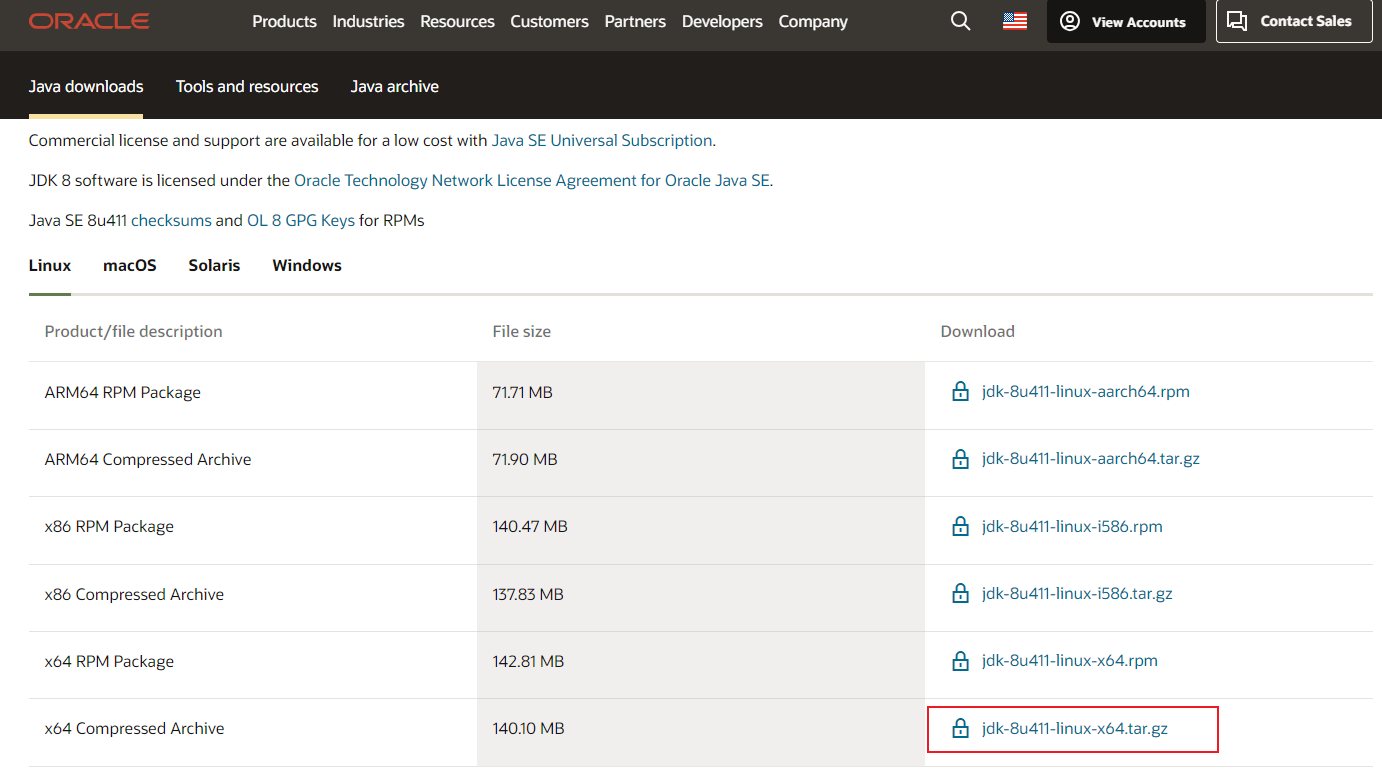Switch to the Solaris platform tab

[214, 265]
